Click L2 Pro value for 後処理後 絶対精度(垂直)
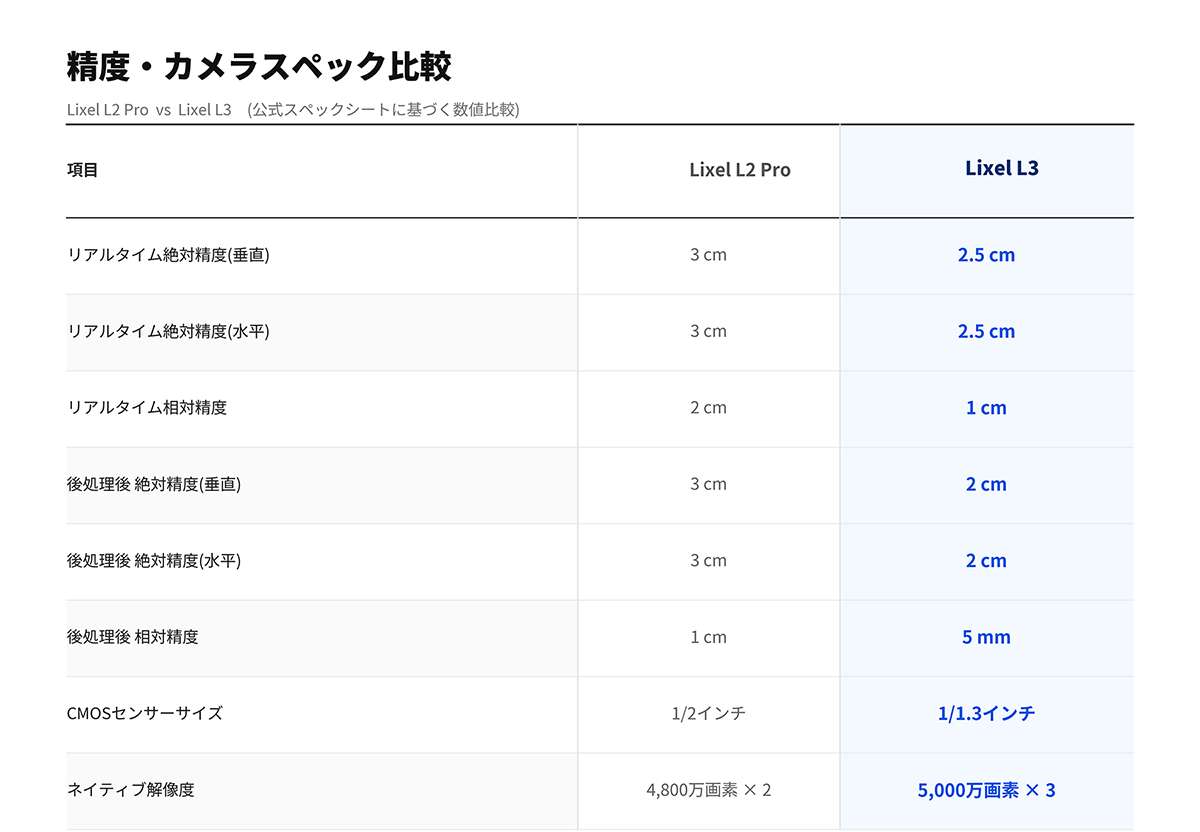The image size is (1200, 832). 708,484
